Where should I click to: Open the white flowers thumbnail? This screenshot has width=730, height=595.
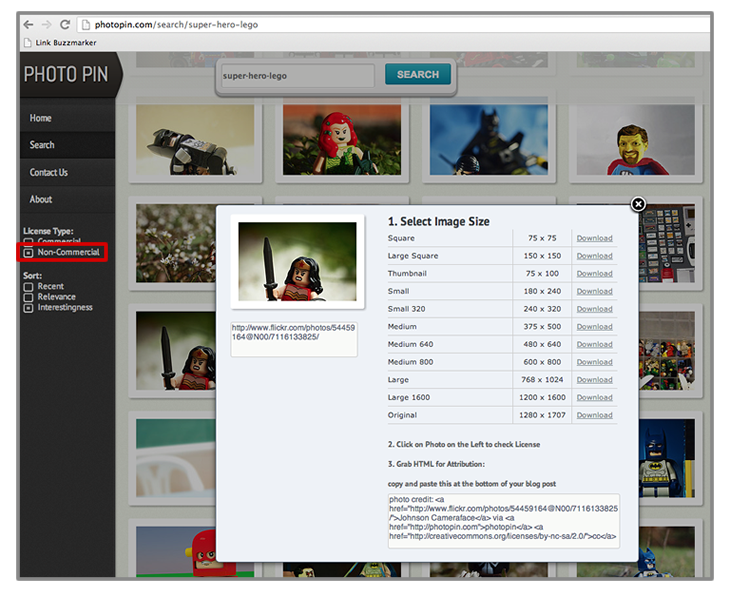[x=176, y=243]
